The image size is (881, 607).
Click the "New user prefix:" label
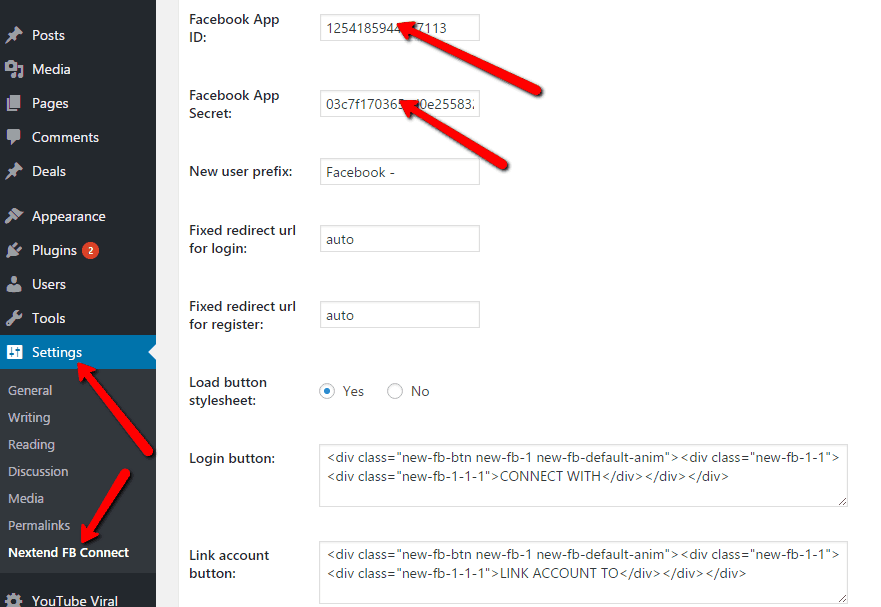(240, 171)
